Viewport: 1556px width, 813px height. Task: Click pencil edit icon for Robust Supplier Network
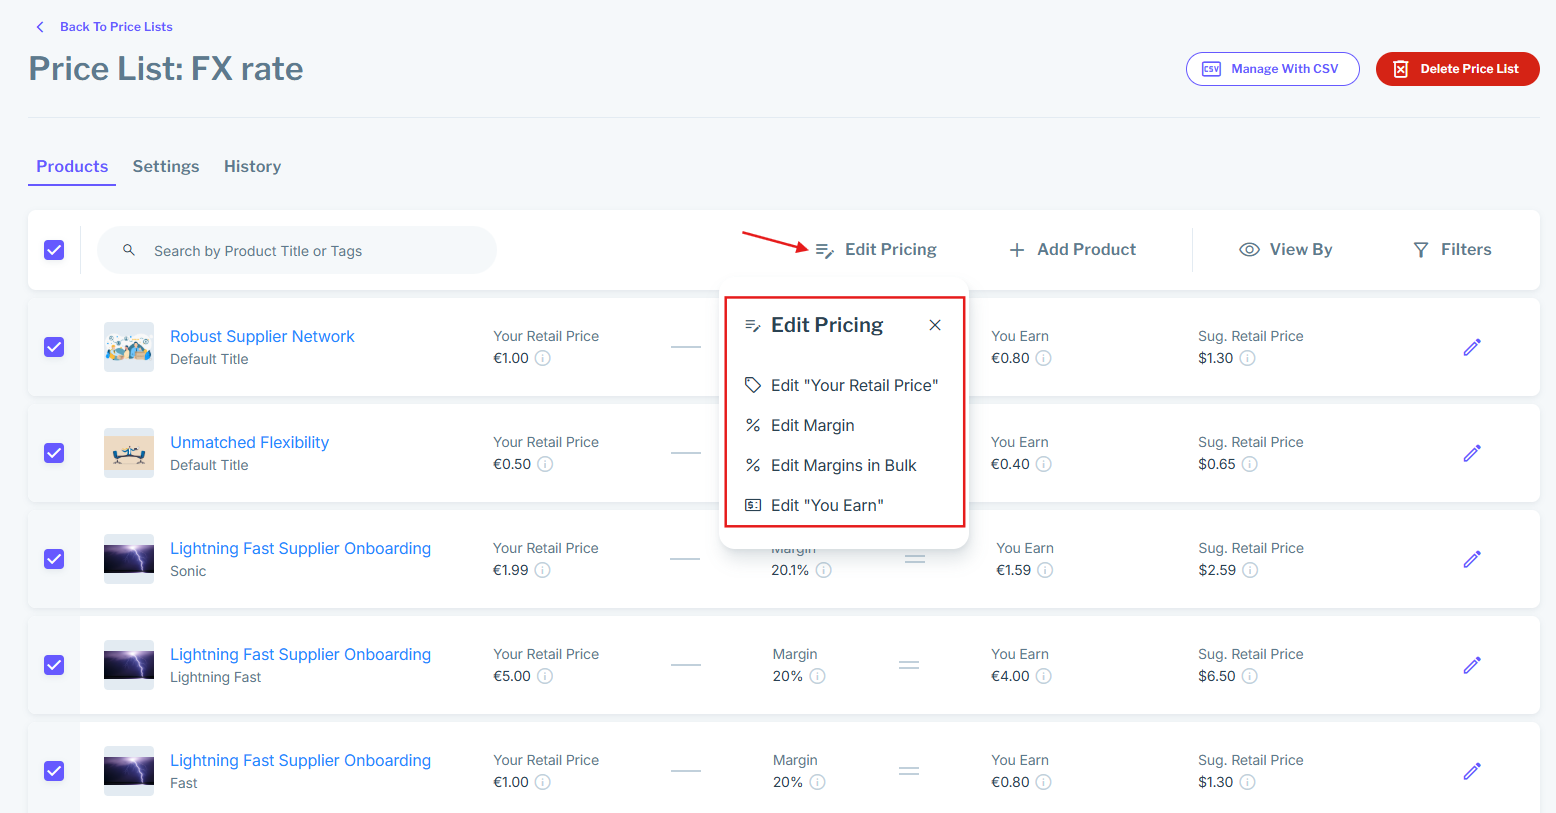(1472, 347)
